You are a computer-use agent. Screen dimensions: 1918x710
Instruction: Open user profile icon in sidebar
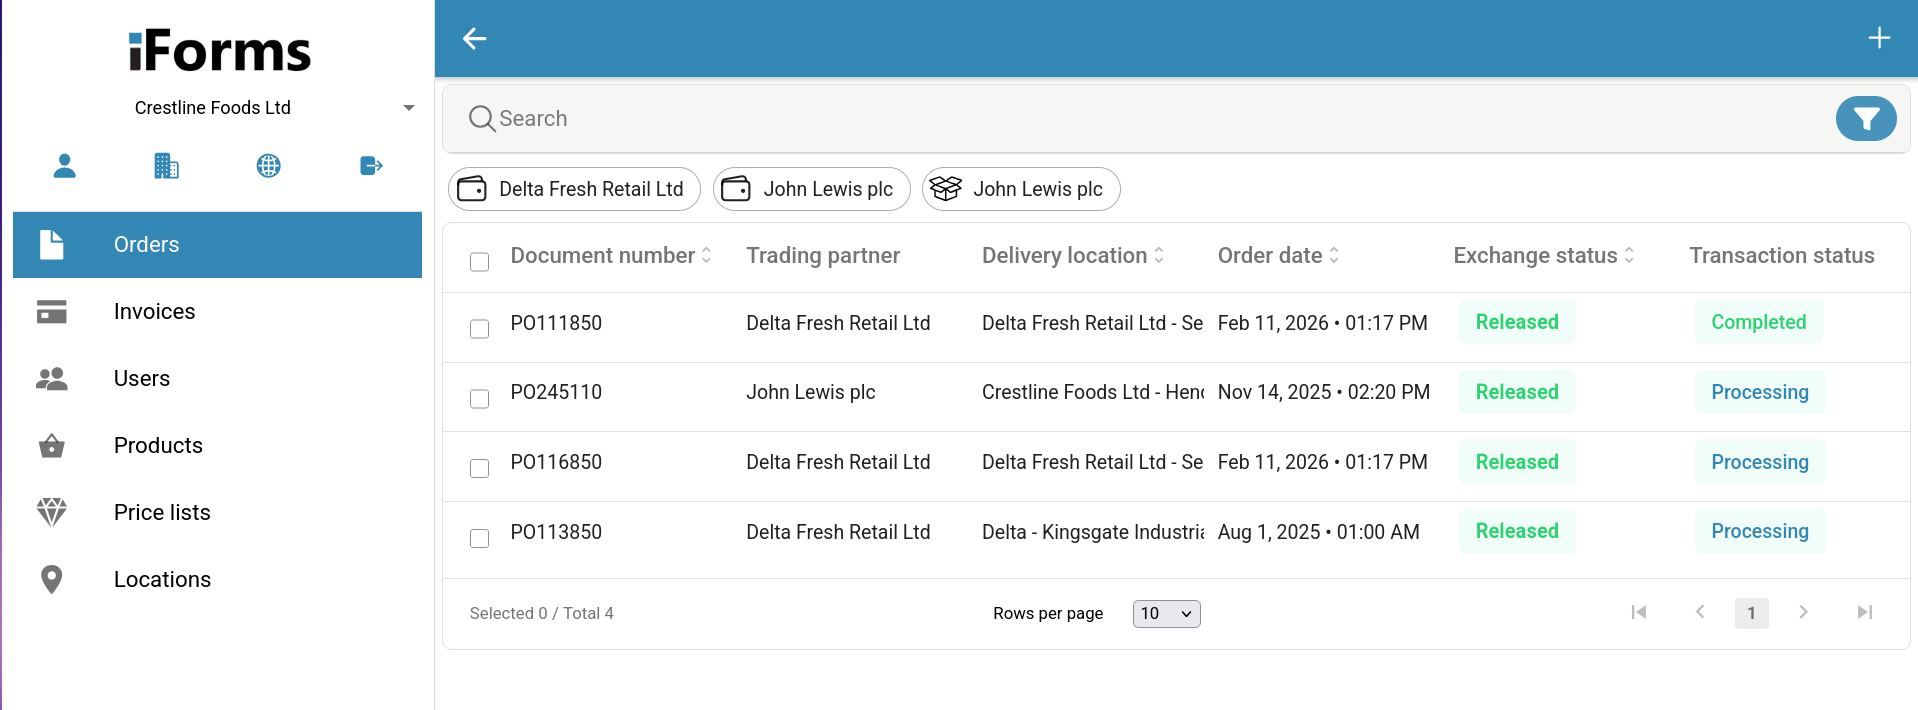65,166
